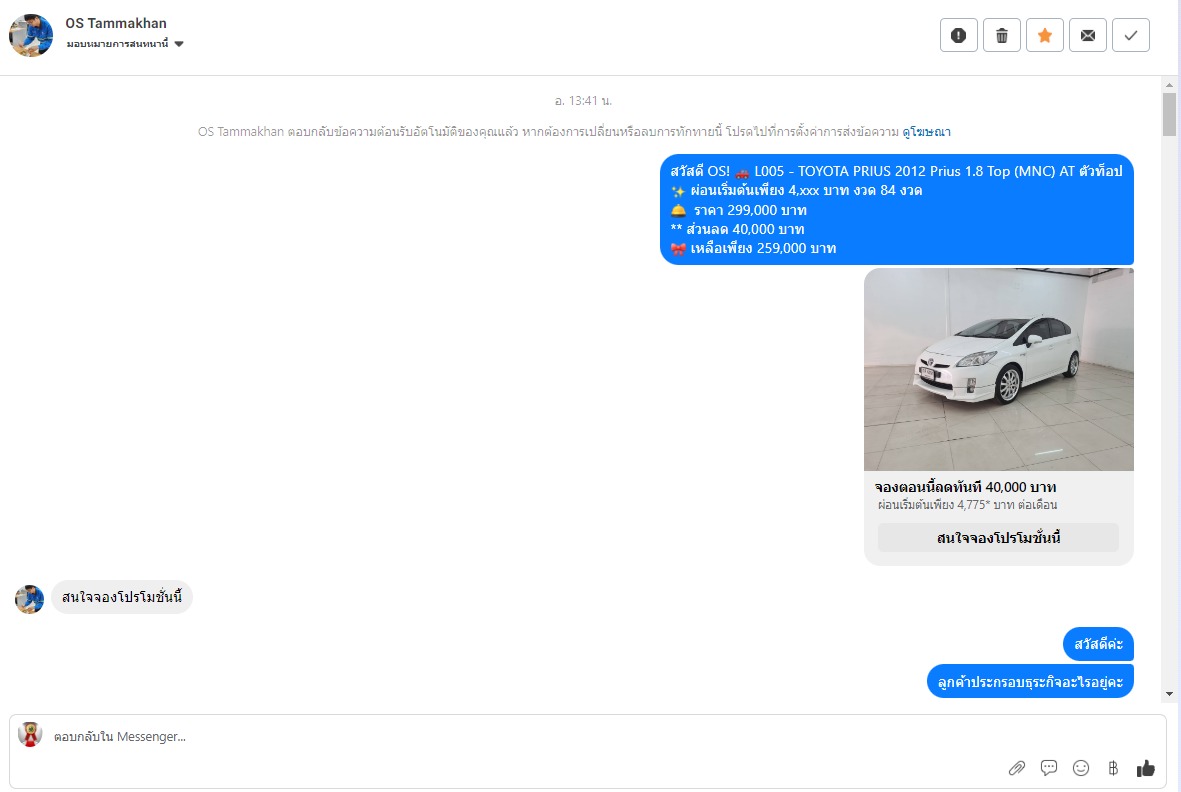Attach a file with paperclip icon

coord(1017,768)
